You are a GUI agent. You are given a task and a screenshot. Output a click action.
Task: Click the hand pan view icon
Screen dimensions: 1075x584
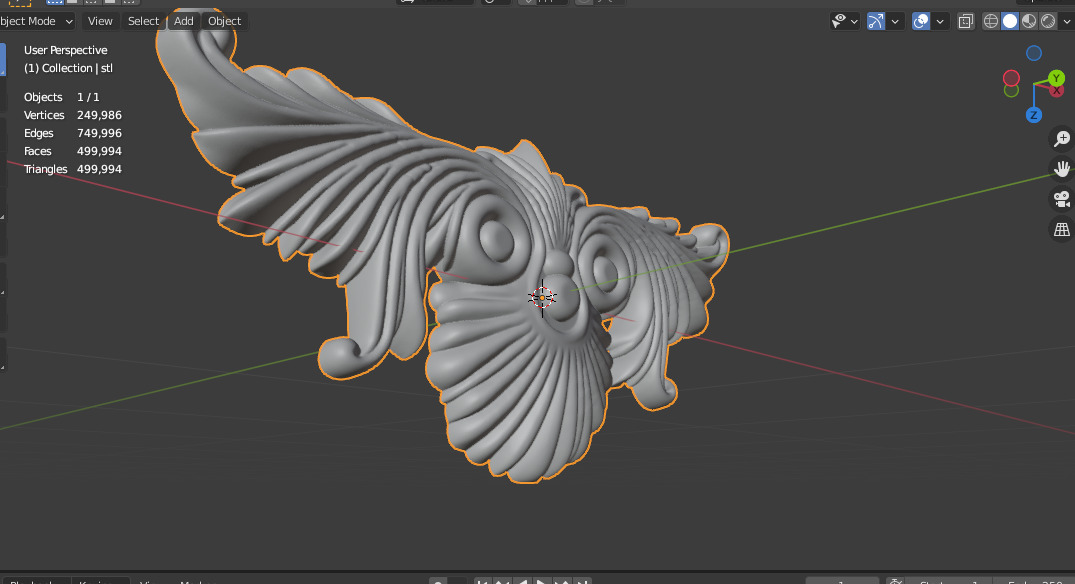click(x=1062, y=169)
